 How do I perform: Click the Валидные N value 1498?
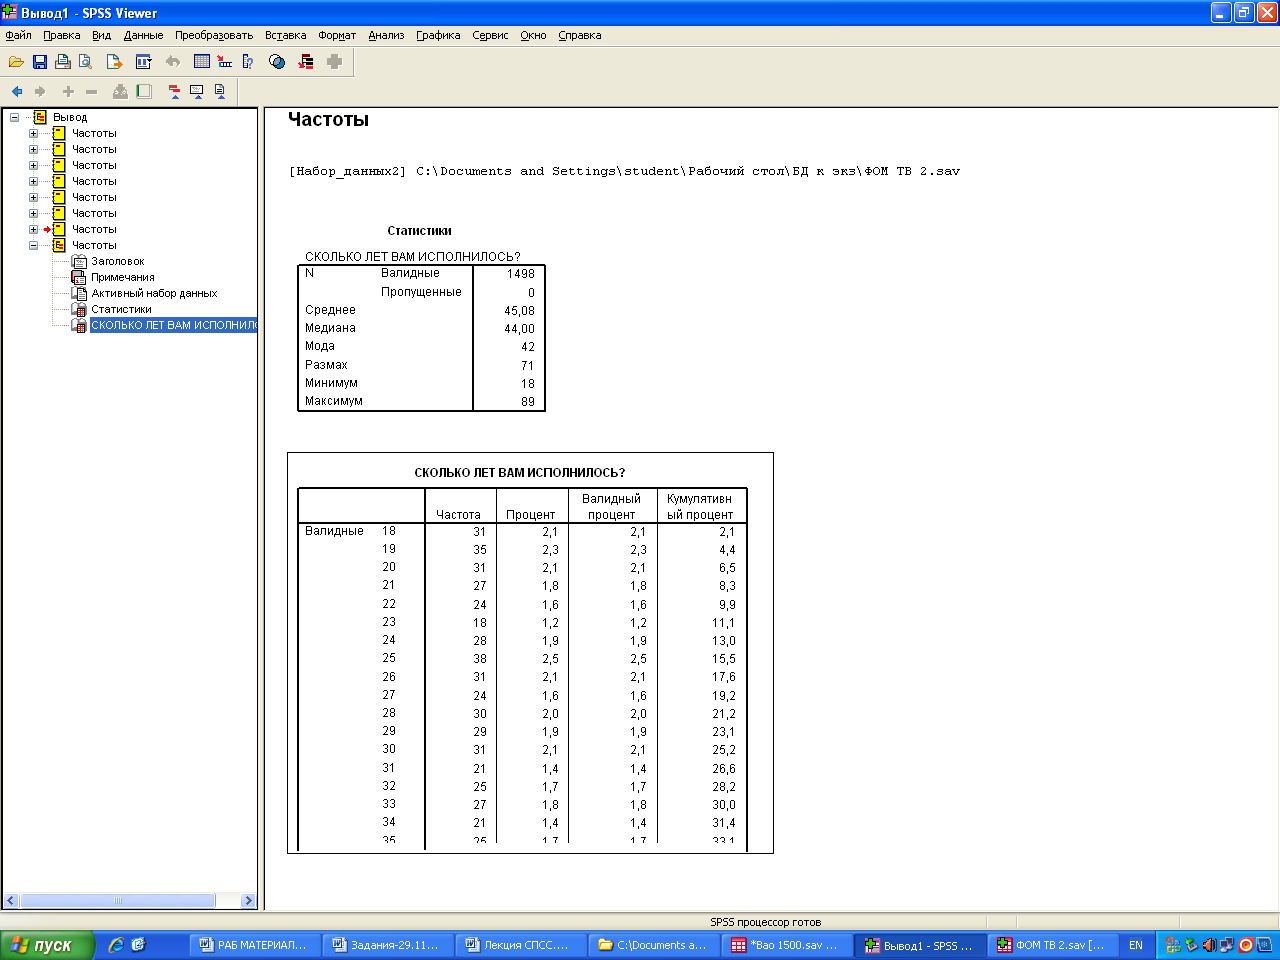tap(520, 273)
